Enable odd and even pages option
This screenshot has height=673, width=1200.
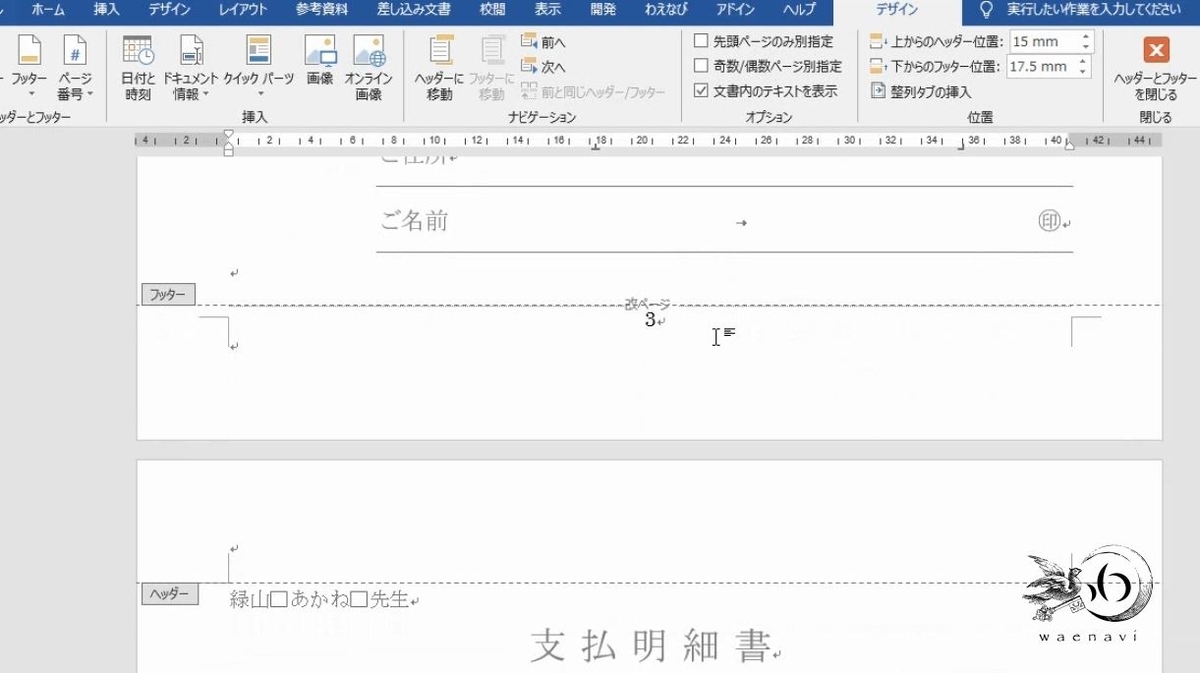pos(702,65)
